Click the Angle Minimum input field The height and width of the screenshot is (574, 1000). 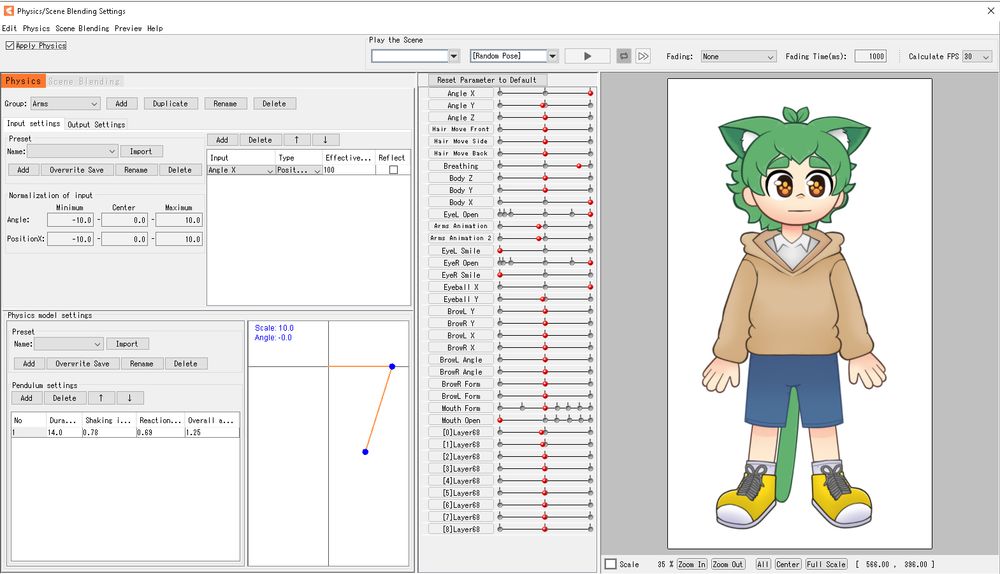coord(70,220)
